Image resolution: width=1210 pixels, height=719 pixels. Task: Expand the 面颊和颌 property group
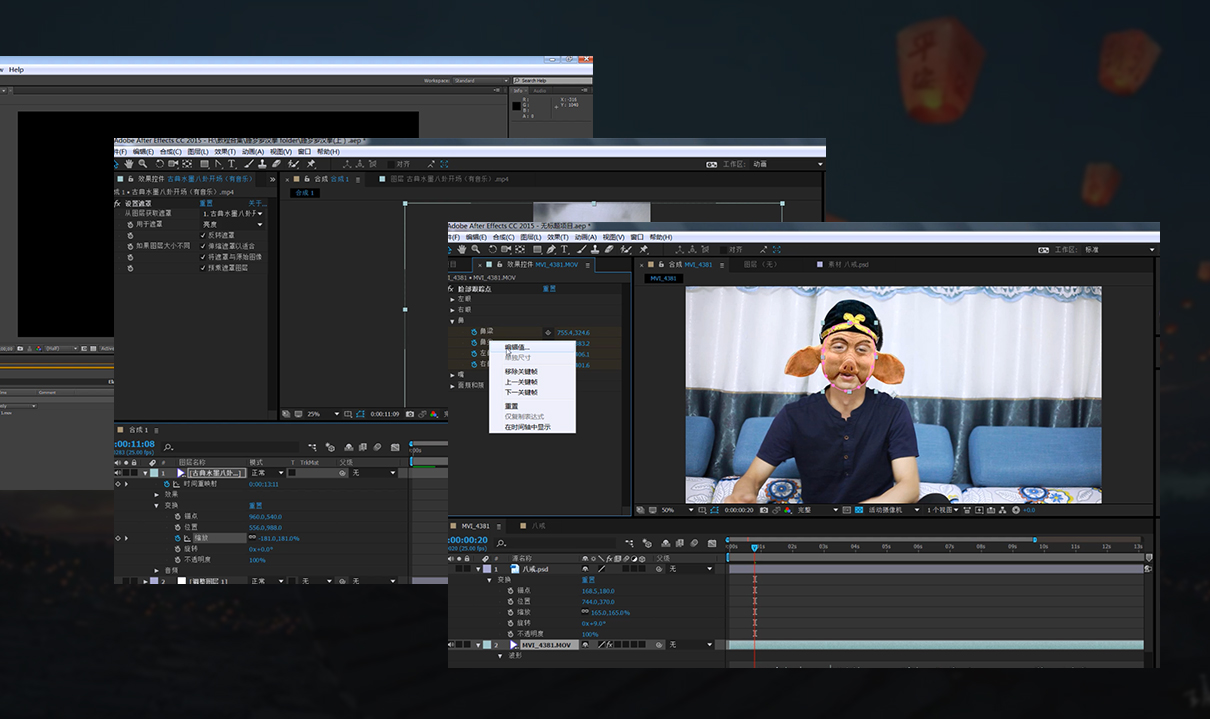click(x=452, y=384)
